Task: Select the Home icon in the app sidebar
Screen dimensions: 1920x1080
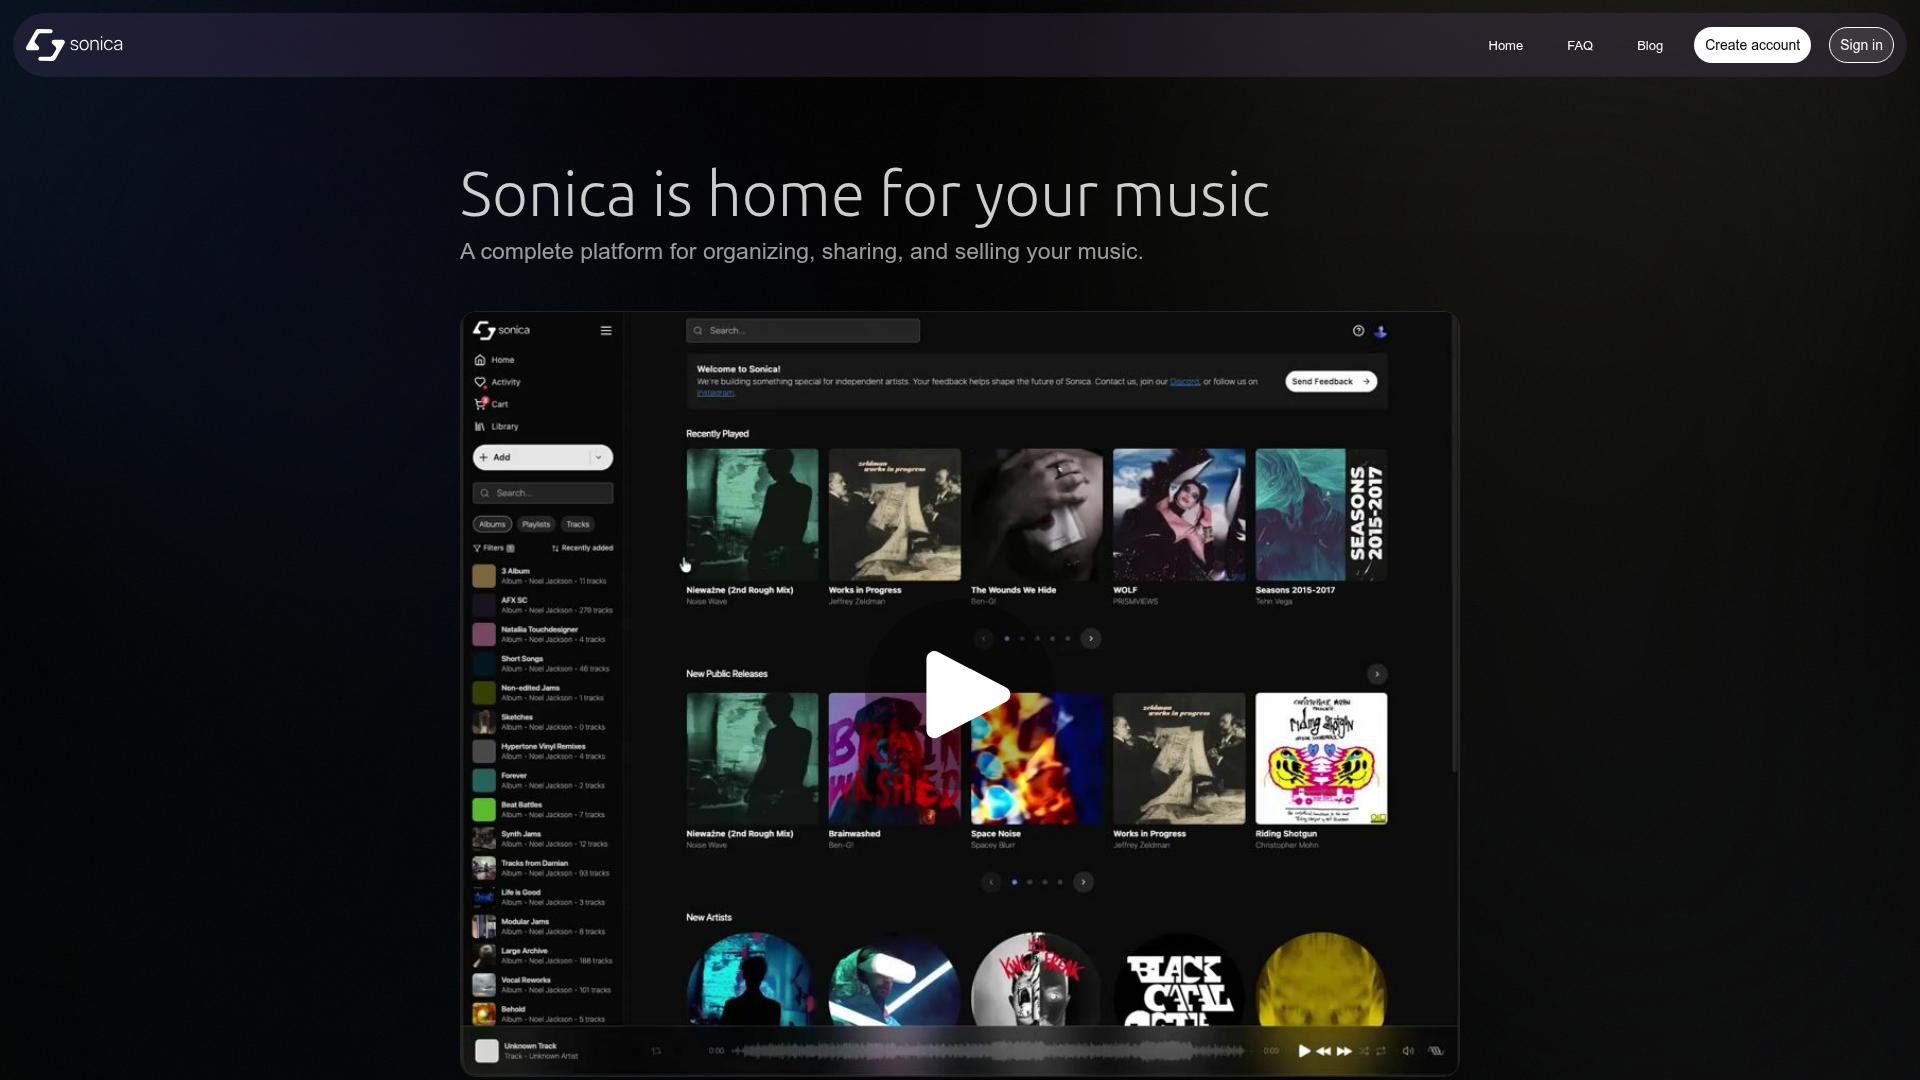Action: [480, 360]
